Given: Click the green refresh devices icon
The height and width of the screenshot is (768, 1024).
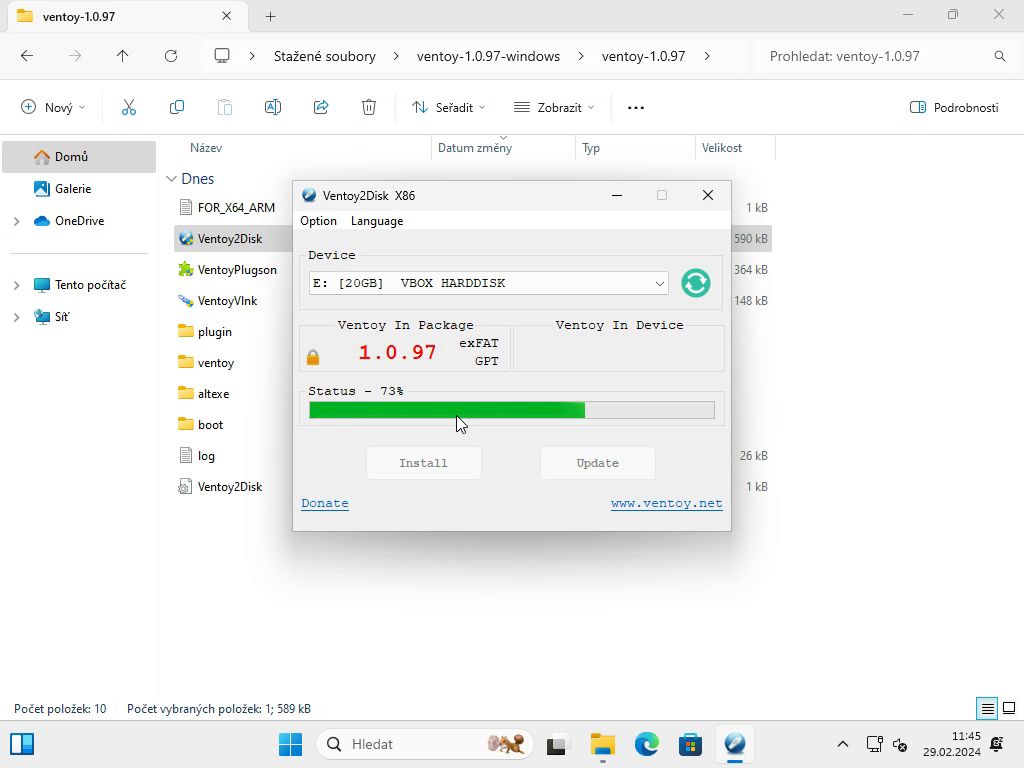Looking at the screenshot, I should [x=695, y=283].
